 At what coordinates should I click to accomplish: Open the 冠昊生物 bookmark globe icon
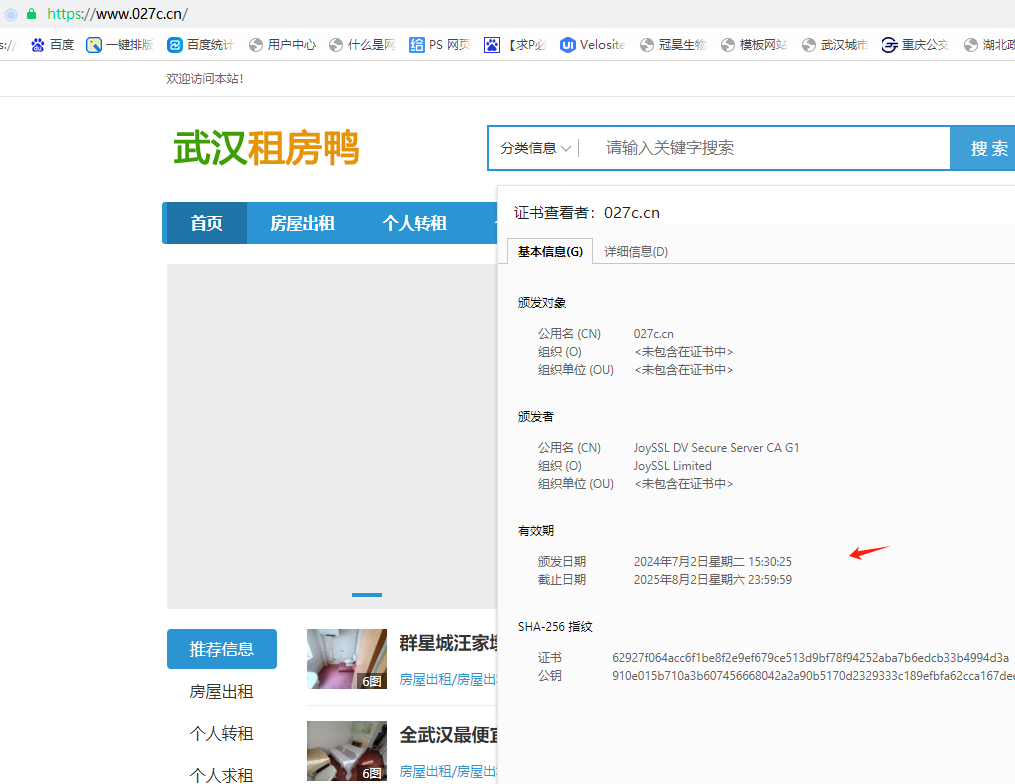[647, 45]
